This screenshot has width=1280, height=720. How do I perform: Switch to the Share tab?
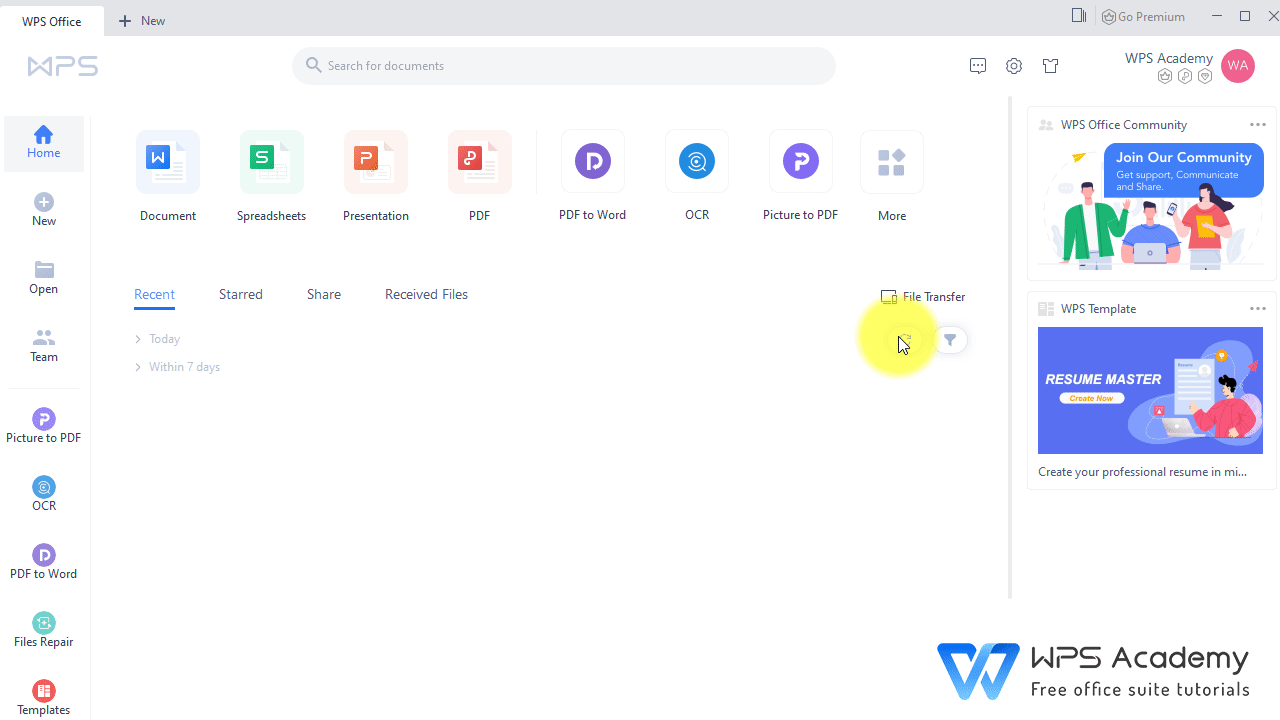pos(324,295)
